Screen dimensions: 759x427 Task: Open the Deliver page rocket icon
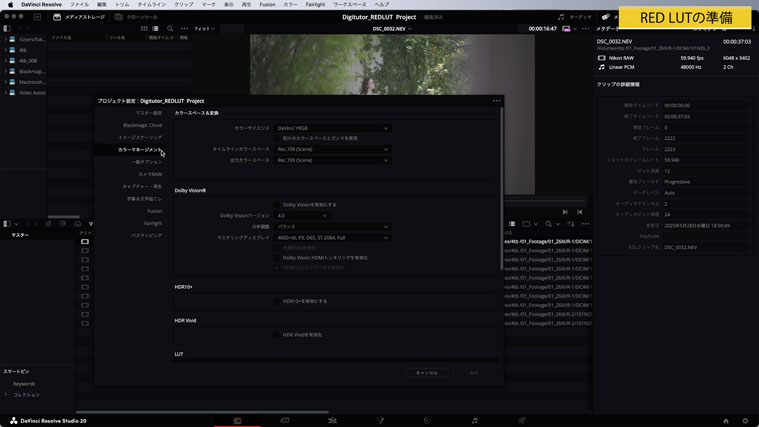(521, 420)
